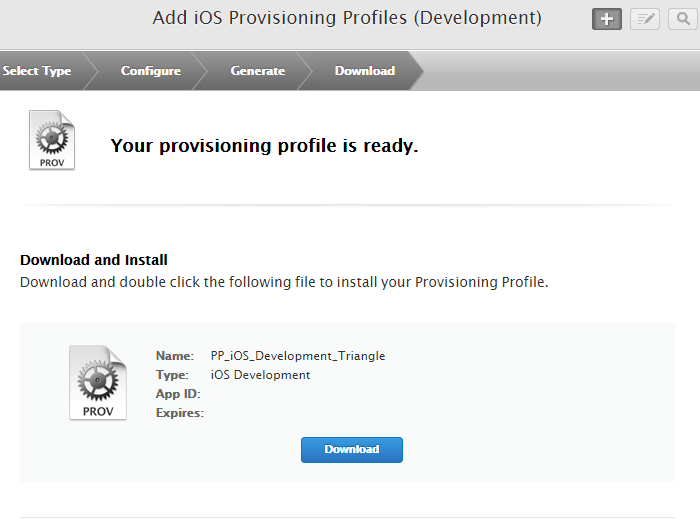Go to the Select Type step
Image resolution: width=700 pixels, height=532 pixels.
37,71
